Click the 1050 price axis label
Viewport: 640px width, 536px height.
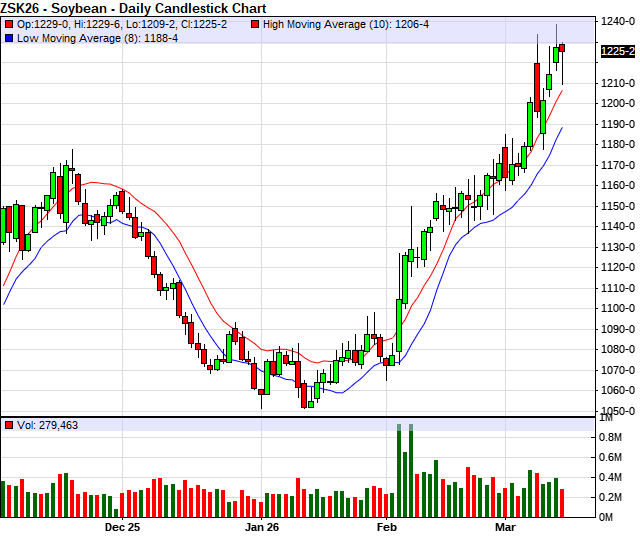614,412
